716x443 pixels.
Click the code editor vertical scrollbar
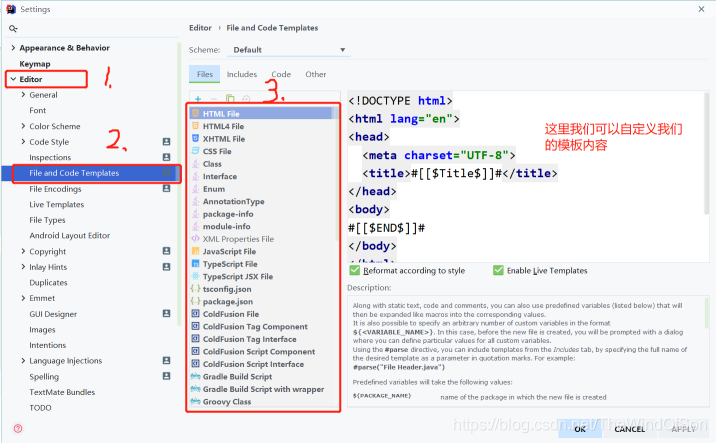pyautogui.click(x=706, y=153)
